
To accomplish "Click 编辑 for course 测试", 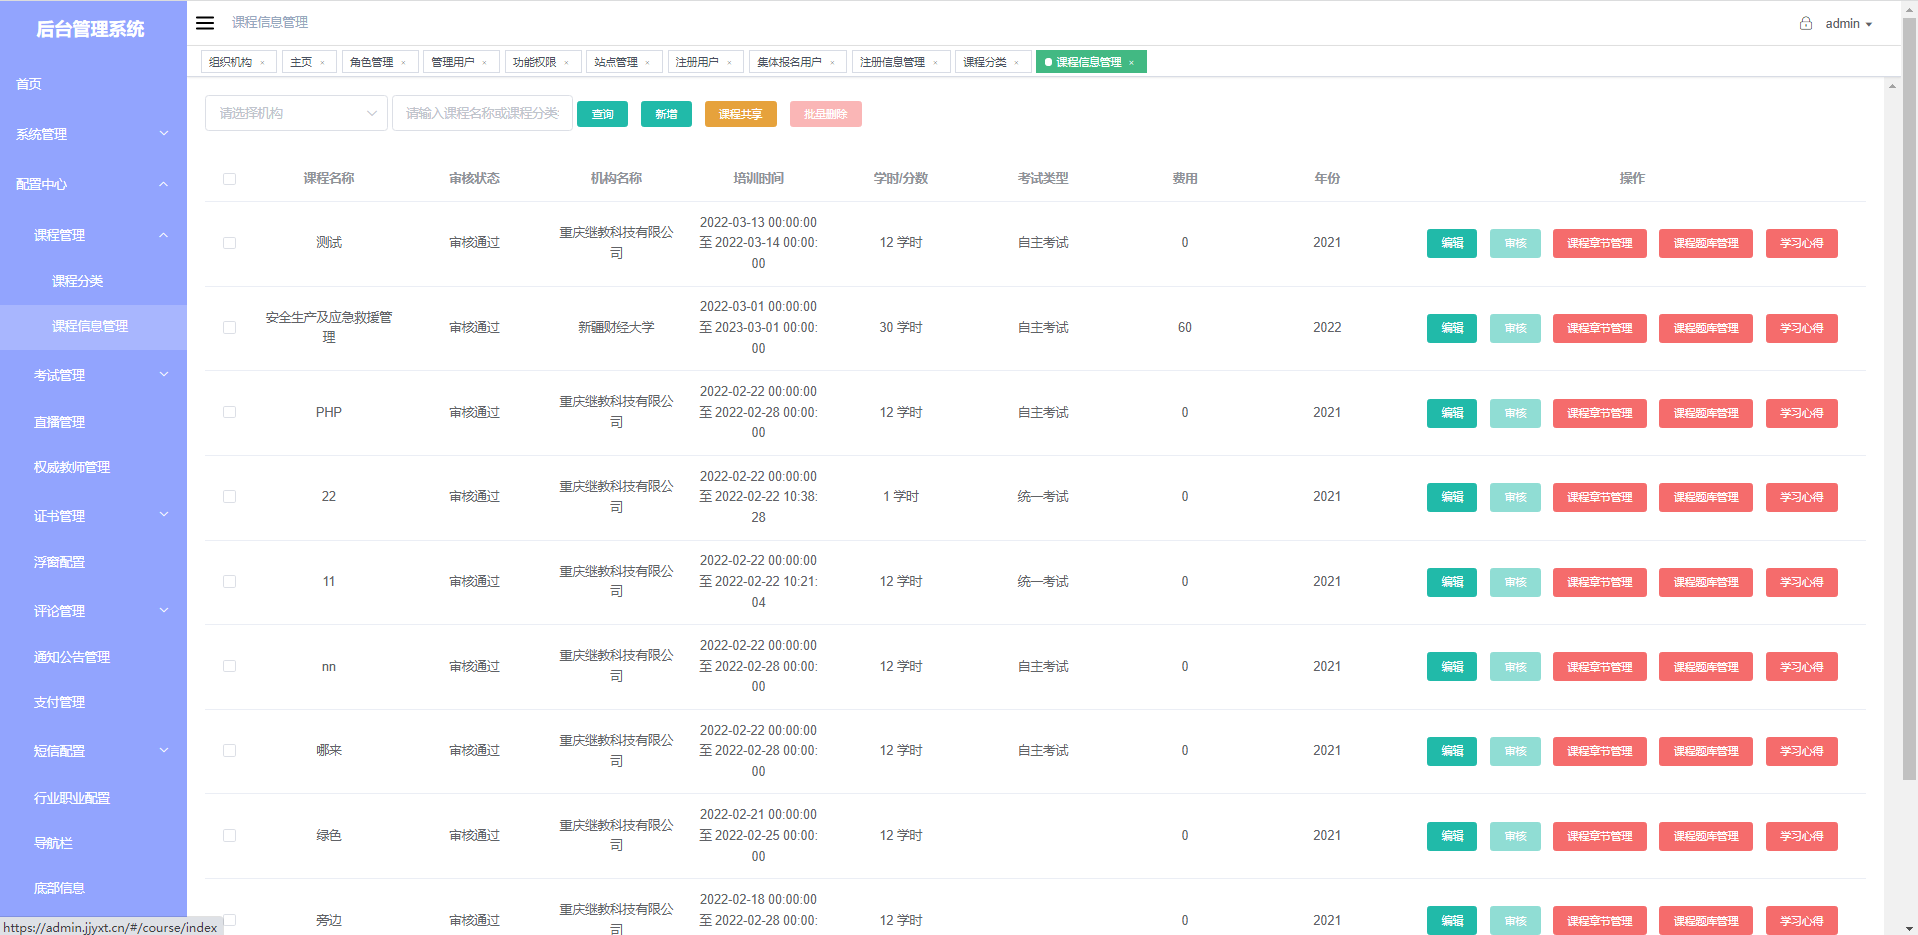I will [x=1452, y=243].
